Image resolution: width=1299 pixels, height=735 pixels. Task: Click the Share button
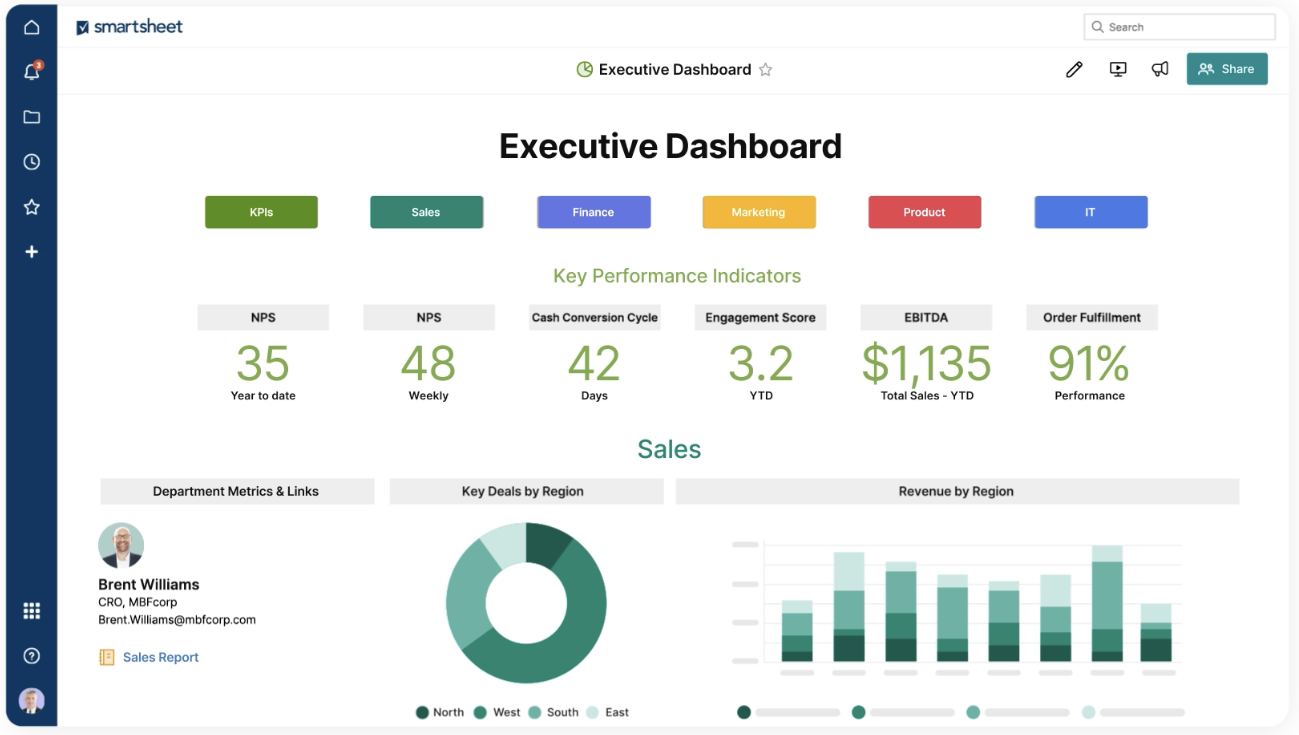1227,69
